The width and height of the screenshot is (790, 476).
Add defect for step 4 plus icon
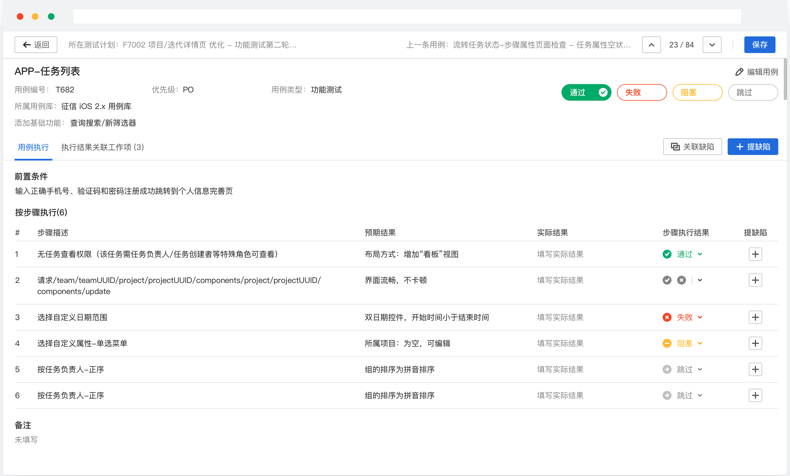(755, 344)
